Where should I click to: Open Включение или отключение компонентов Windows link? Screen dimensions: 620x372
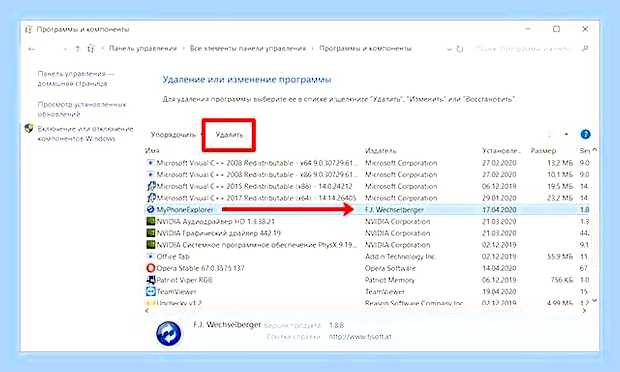(85, 134)
